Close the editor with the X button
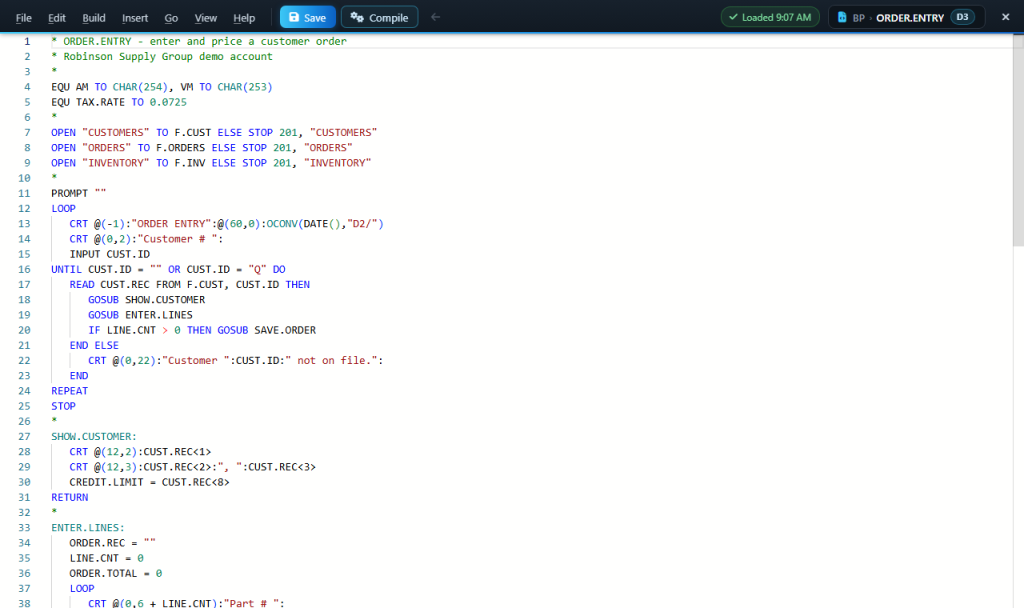The image size is (1024, 608). (x=1006, y=17)
